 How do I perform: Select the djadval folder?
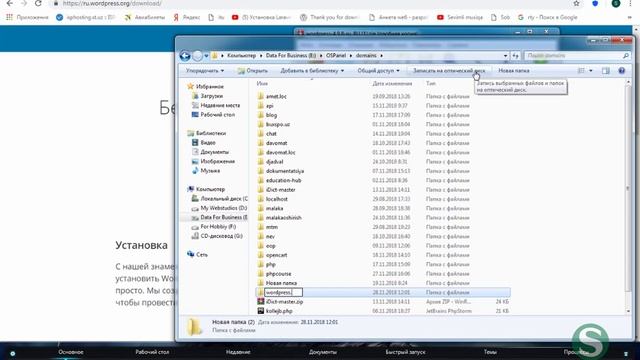coord(274,162)
